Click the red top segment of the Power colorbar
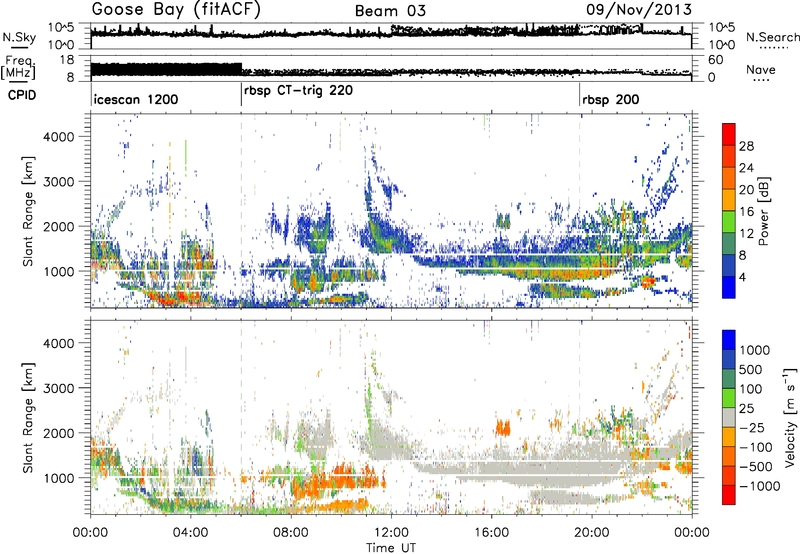The height and width of the screenshot is (554, 800). pyautogui.click(x=729, y=134)
